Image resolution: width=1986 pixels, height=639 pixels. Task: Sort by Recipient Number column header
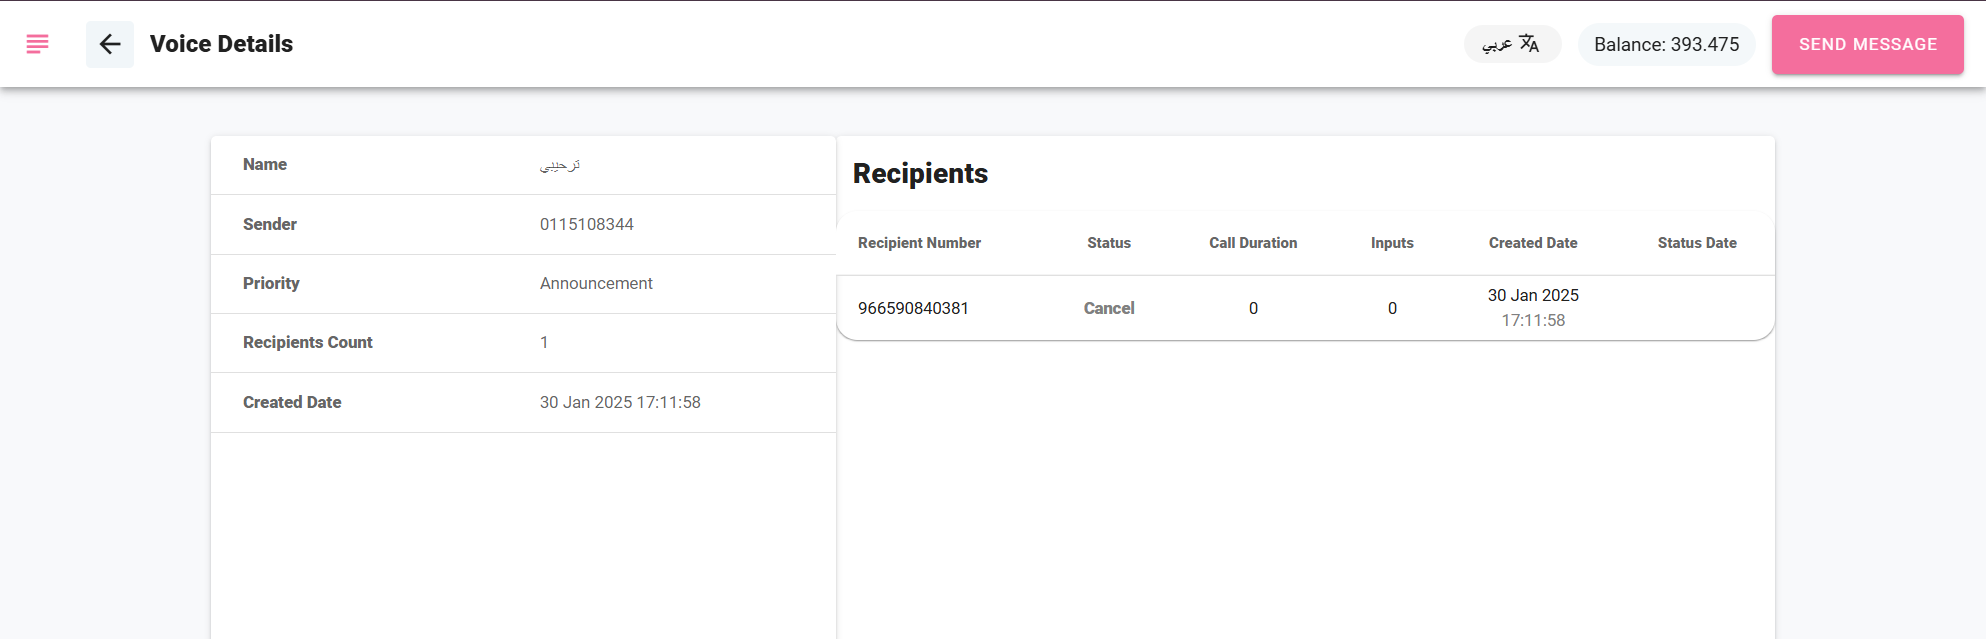click(919, 243)
